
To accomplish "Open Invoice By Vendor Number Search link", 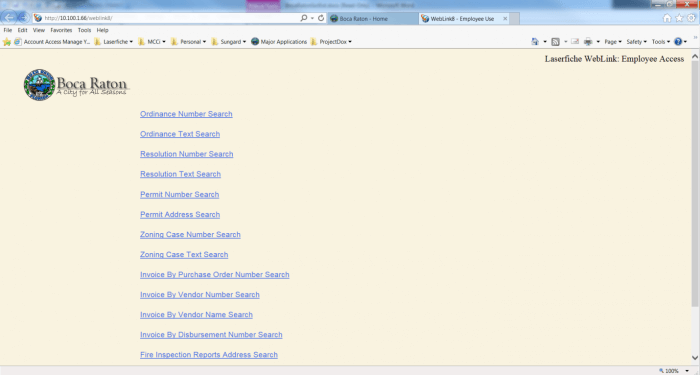I will pyautogui.click(x=200, y=295).
